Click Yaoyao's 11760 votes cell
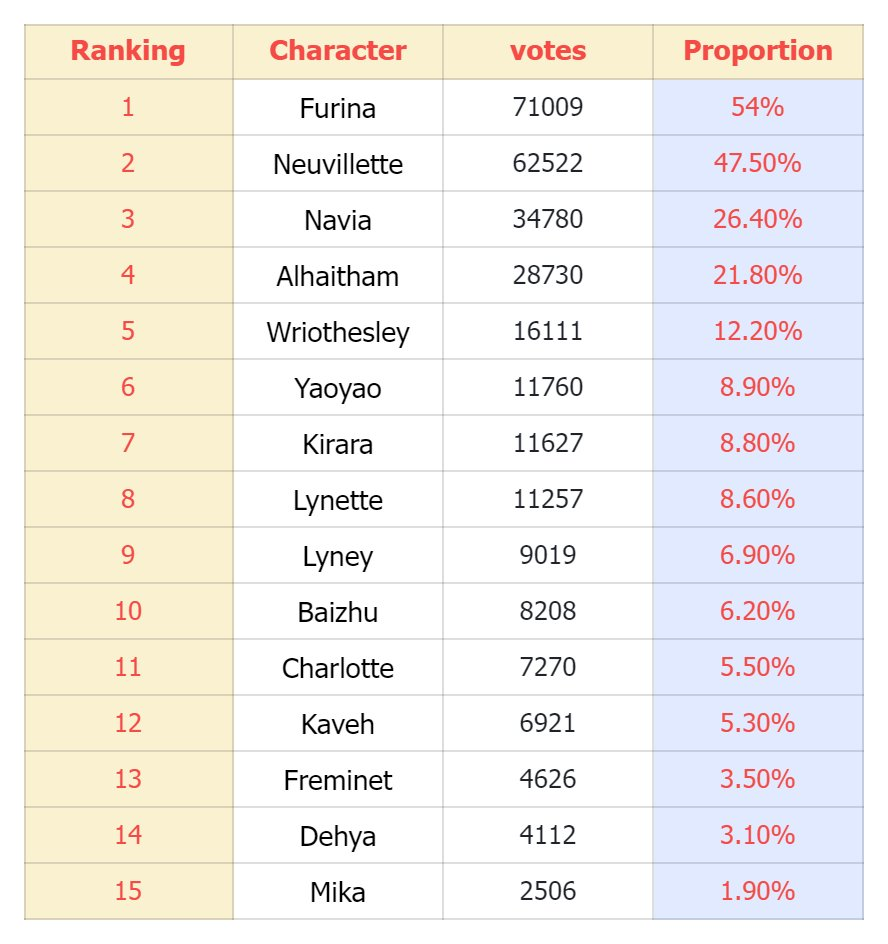Screen dimensions: 888x944 pos(548,387)
